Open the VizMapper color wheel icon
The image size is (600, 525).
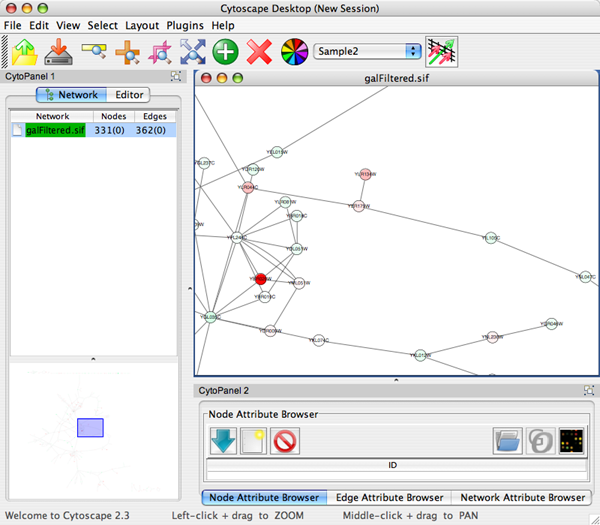tap(293, 51)
